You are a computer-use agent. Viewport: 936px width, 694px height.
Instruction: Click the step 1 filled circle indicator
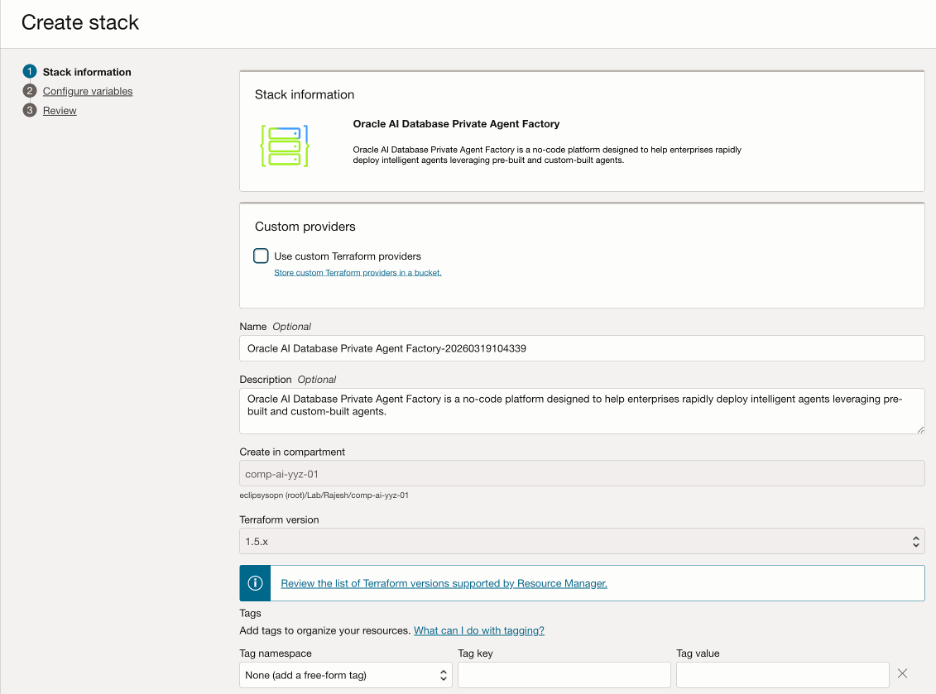(x=30, y=71)
